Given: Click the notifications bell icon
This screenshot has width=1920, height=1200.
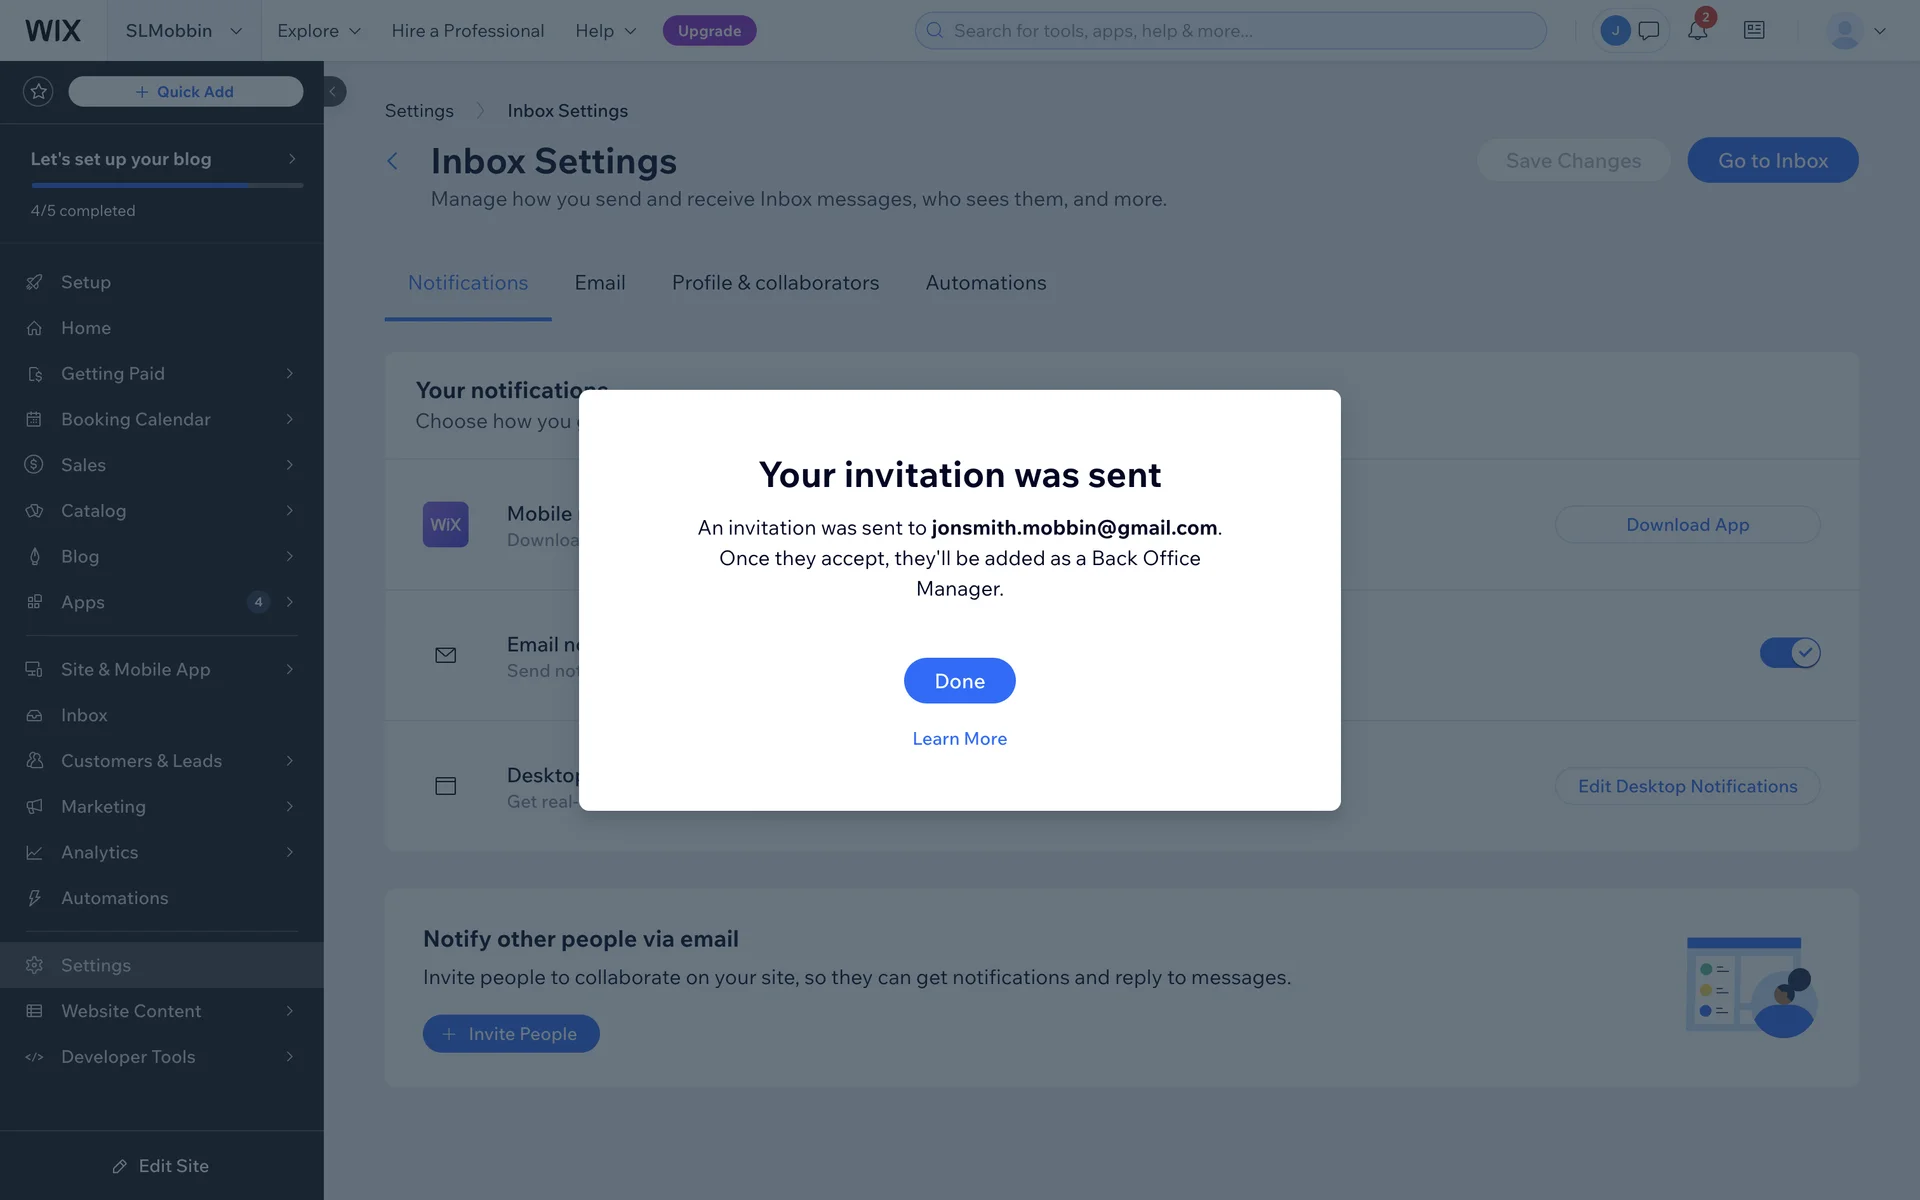Looking at the screenshot, I should (x=1697, y=30).
